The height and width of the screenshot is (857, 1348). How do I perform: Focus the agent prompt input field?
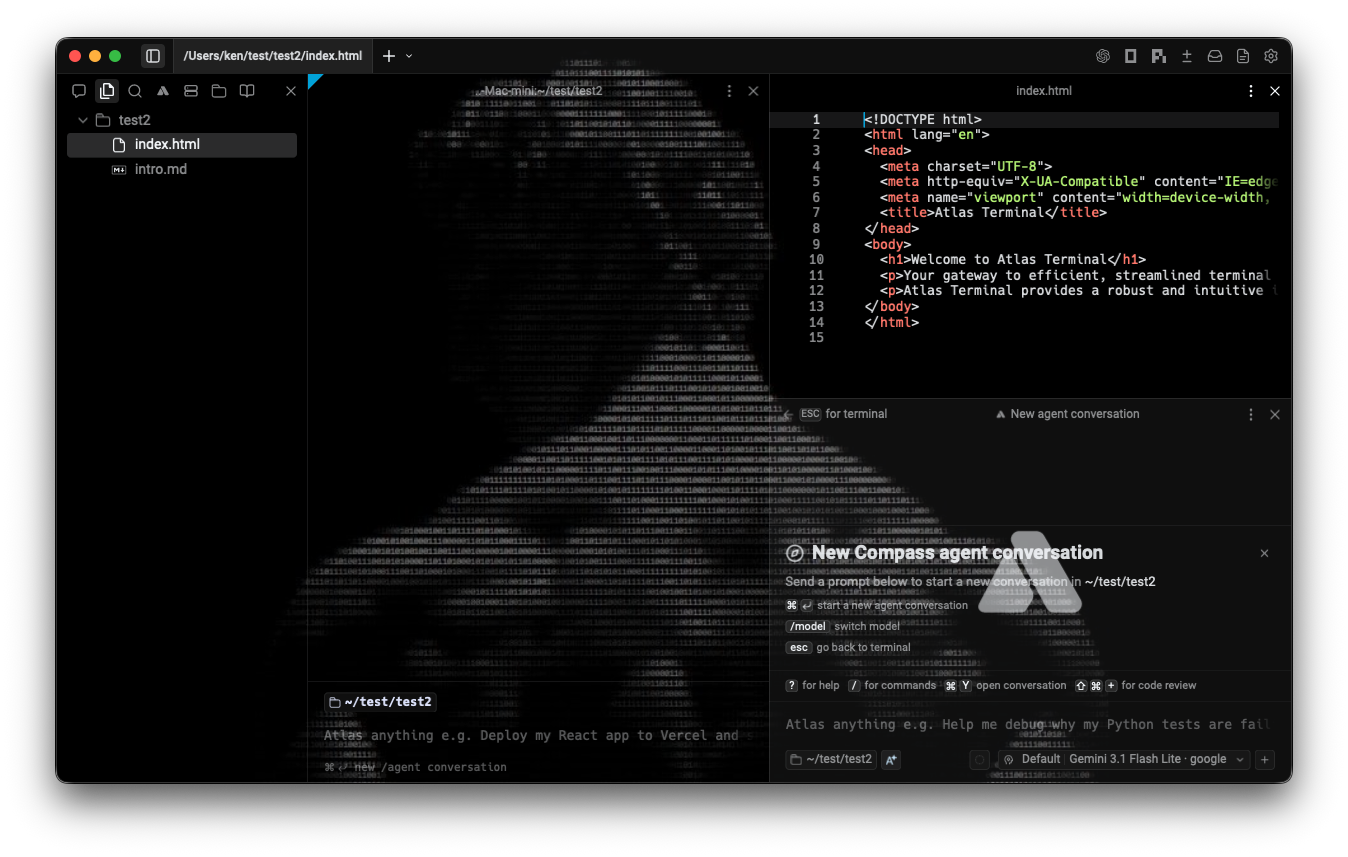1029,724
